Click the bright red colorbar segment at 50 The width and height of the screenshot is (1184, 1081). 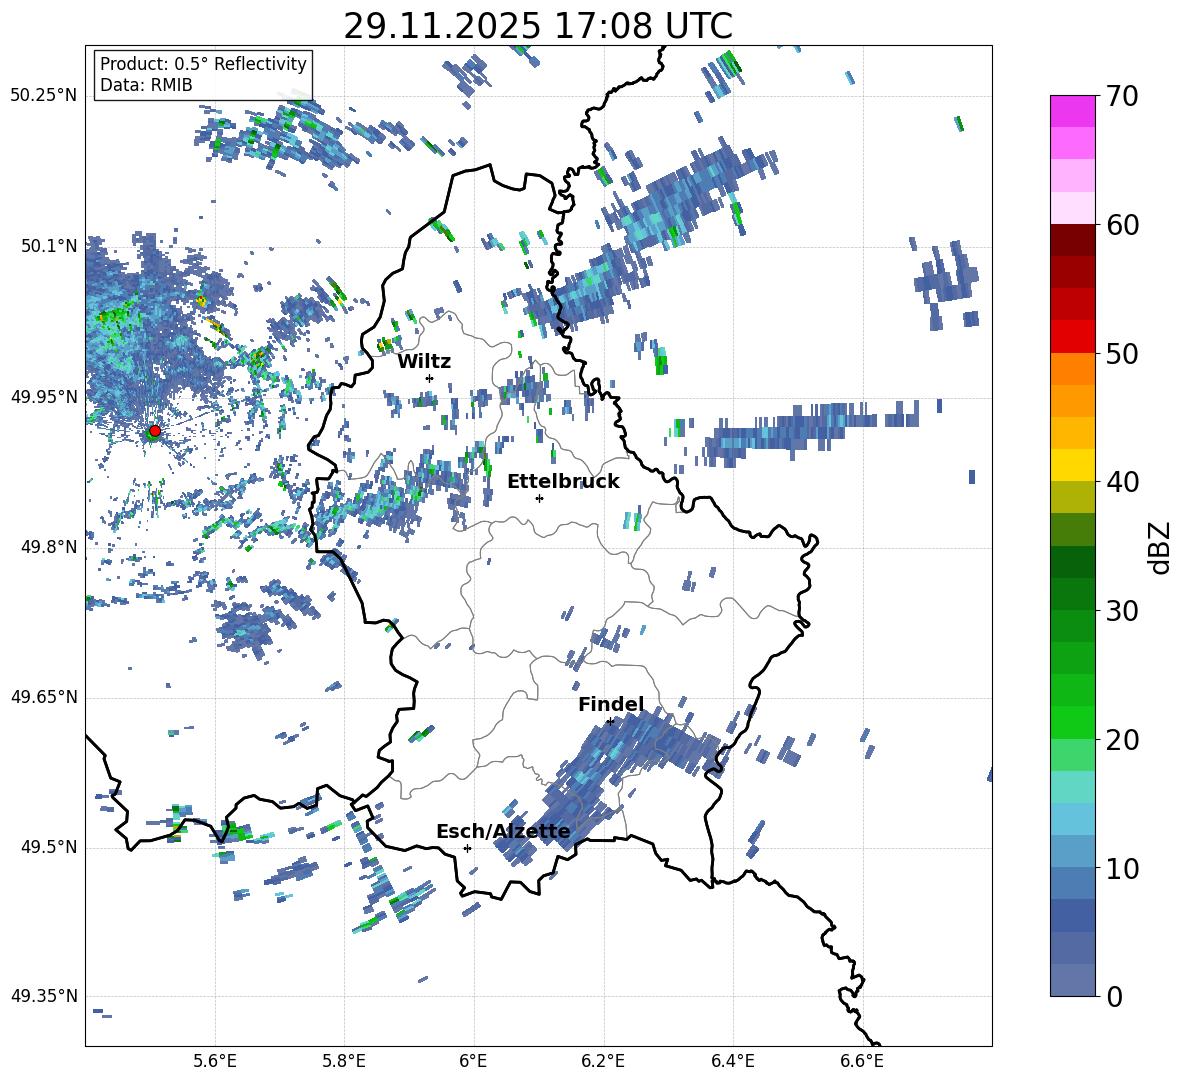1072,337
